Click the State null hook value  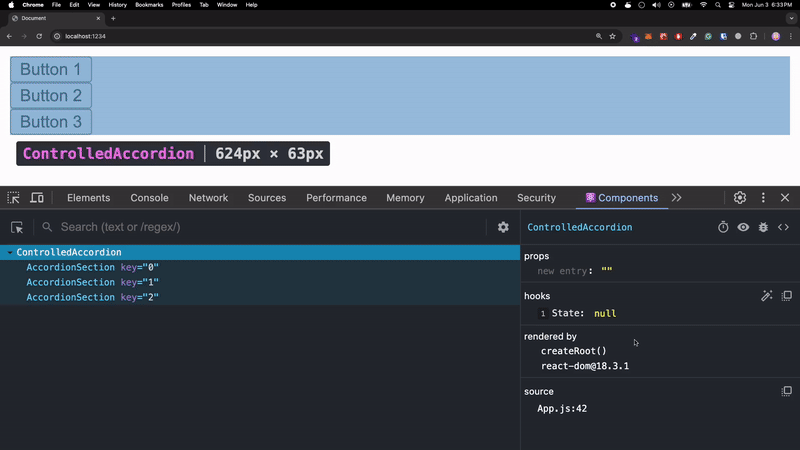coord(605,313)
